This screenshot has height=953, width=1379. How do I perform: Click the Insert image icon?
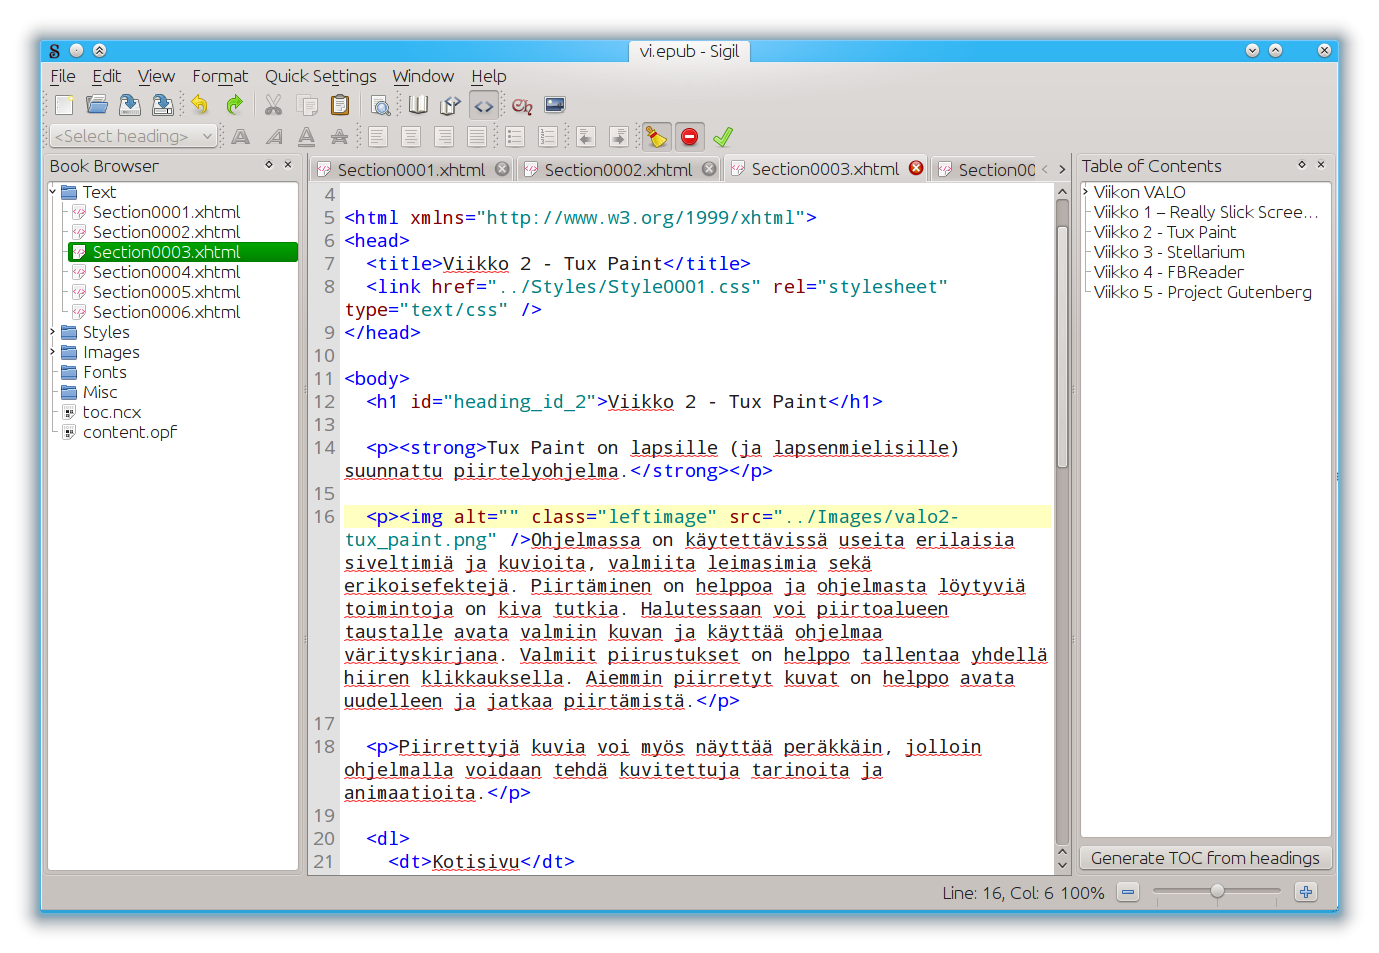coord(555,105)
